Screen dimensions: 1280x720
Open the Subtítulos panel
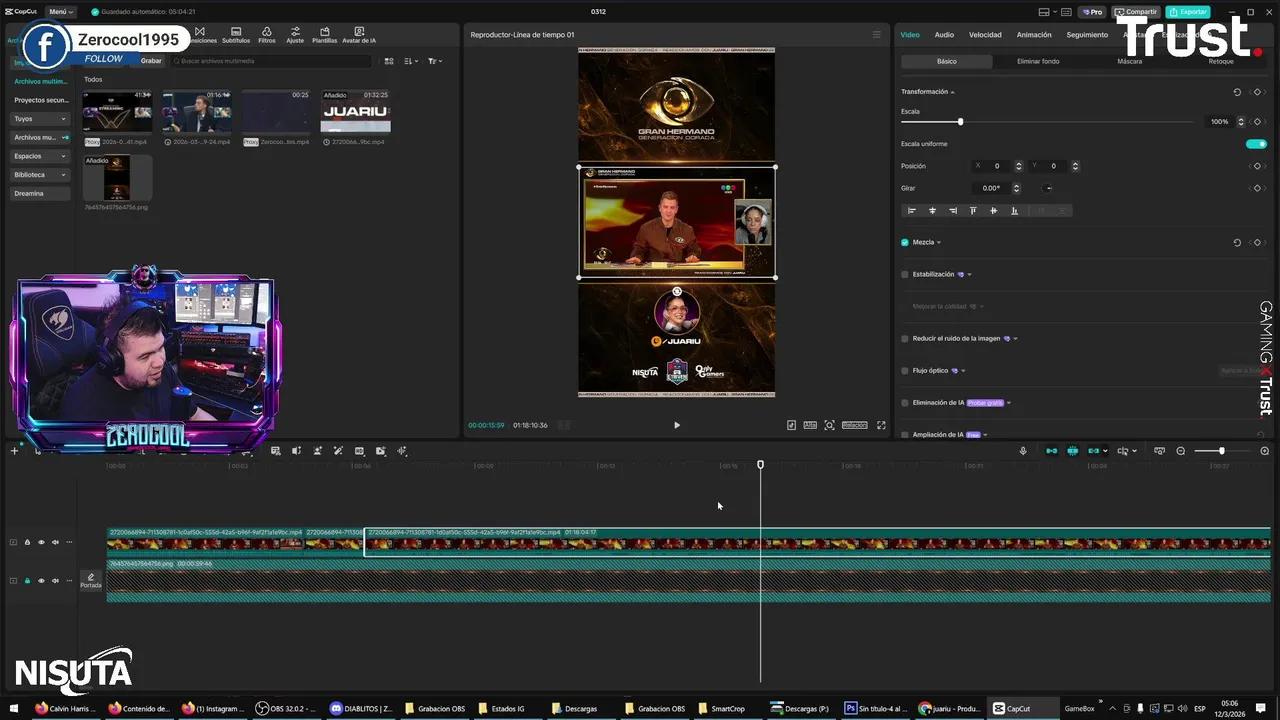(x=236, y=35)
